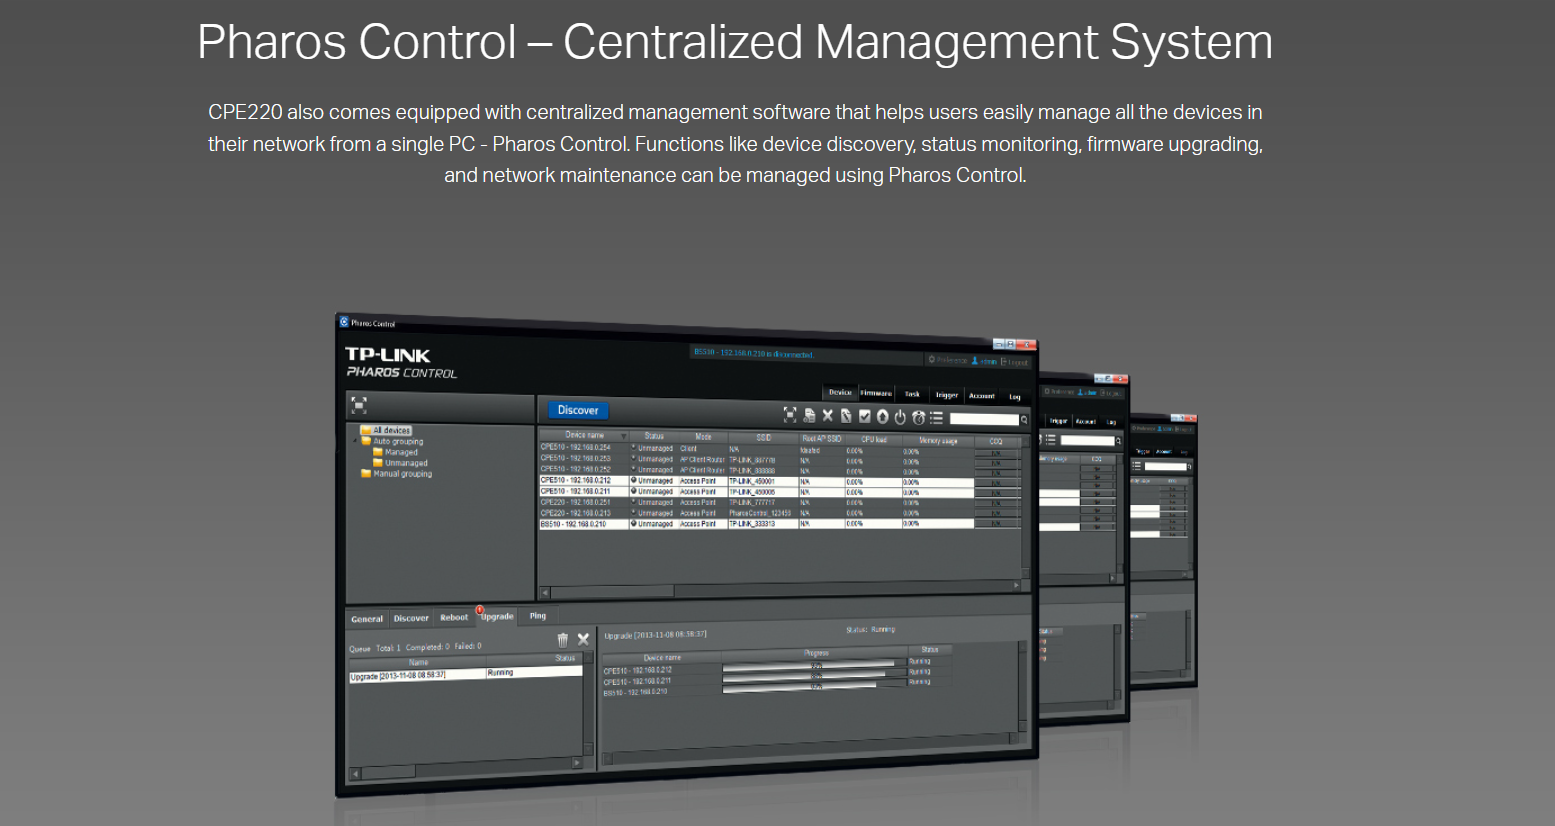The height and width of the screenshot is (826, 1555).
Task: Click the fullscreen icon above the device tree
Action: point(359,405)
